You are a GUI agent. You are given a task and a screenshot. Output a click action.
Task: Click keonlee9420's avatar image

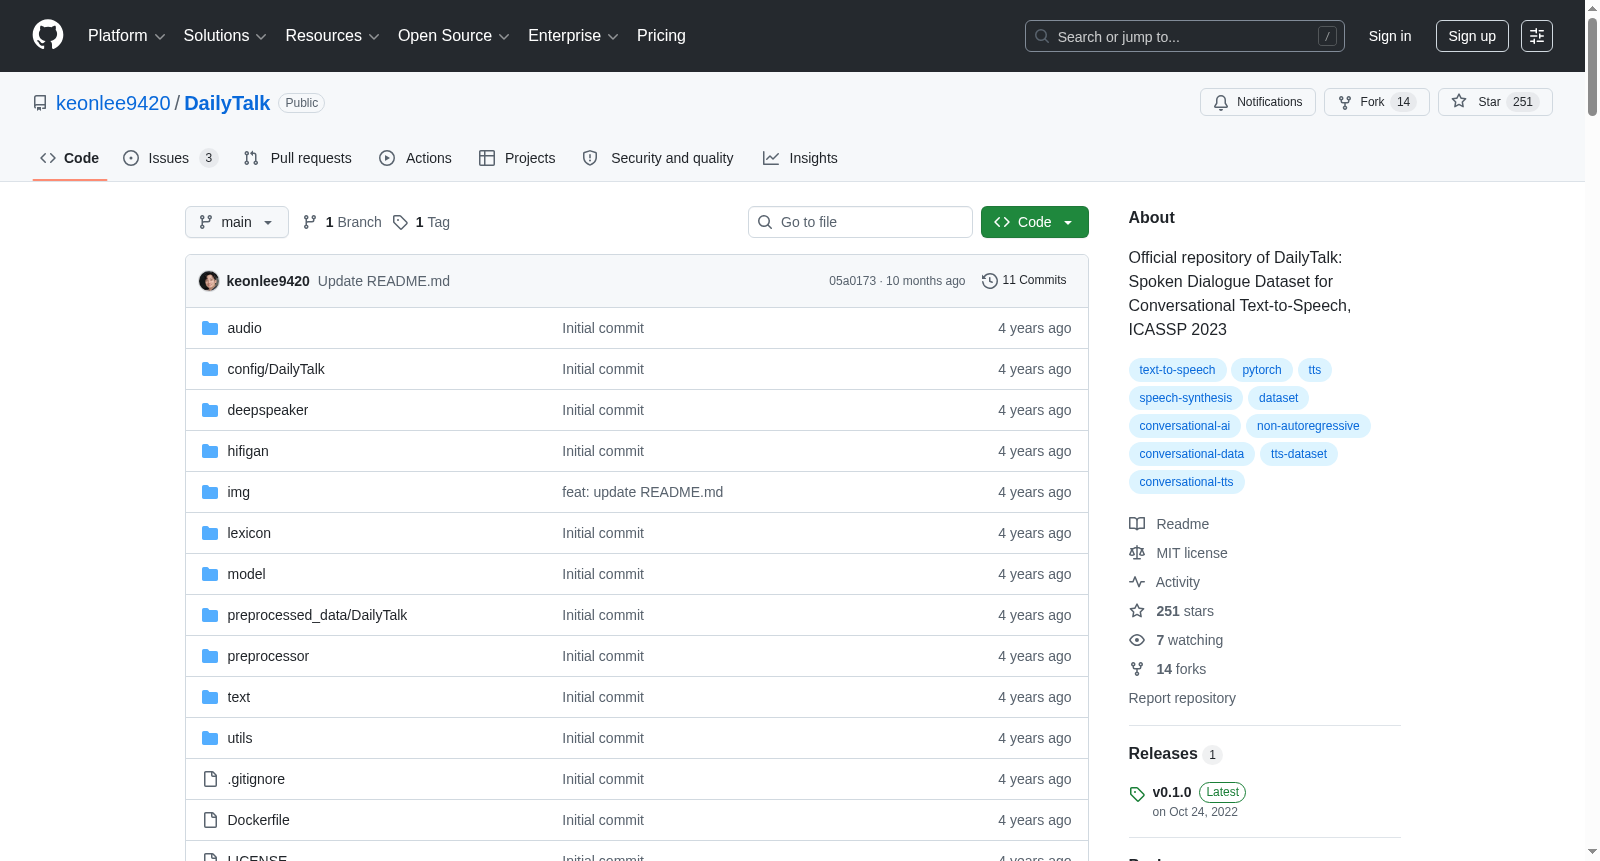pyautogui.click(x=209, y=281)
